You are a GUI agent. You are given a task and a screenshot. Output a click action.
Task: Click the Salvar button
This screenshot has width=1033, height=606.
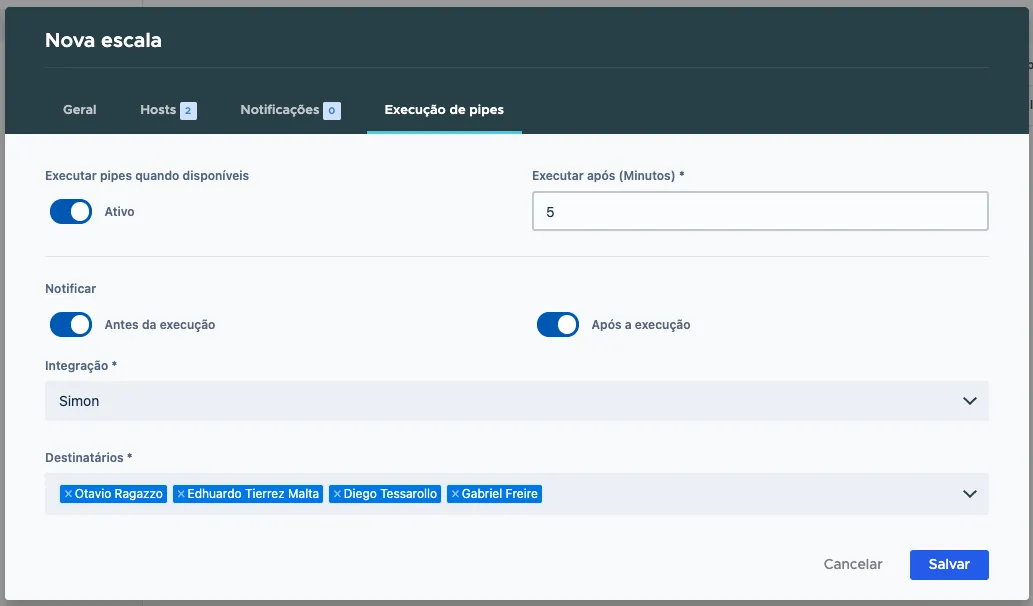[949, 565]
